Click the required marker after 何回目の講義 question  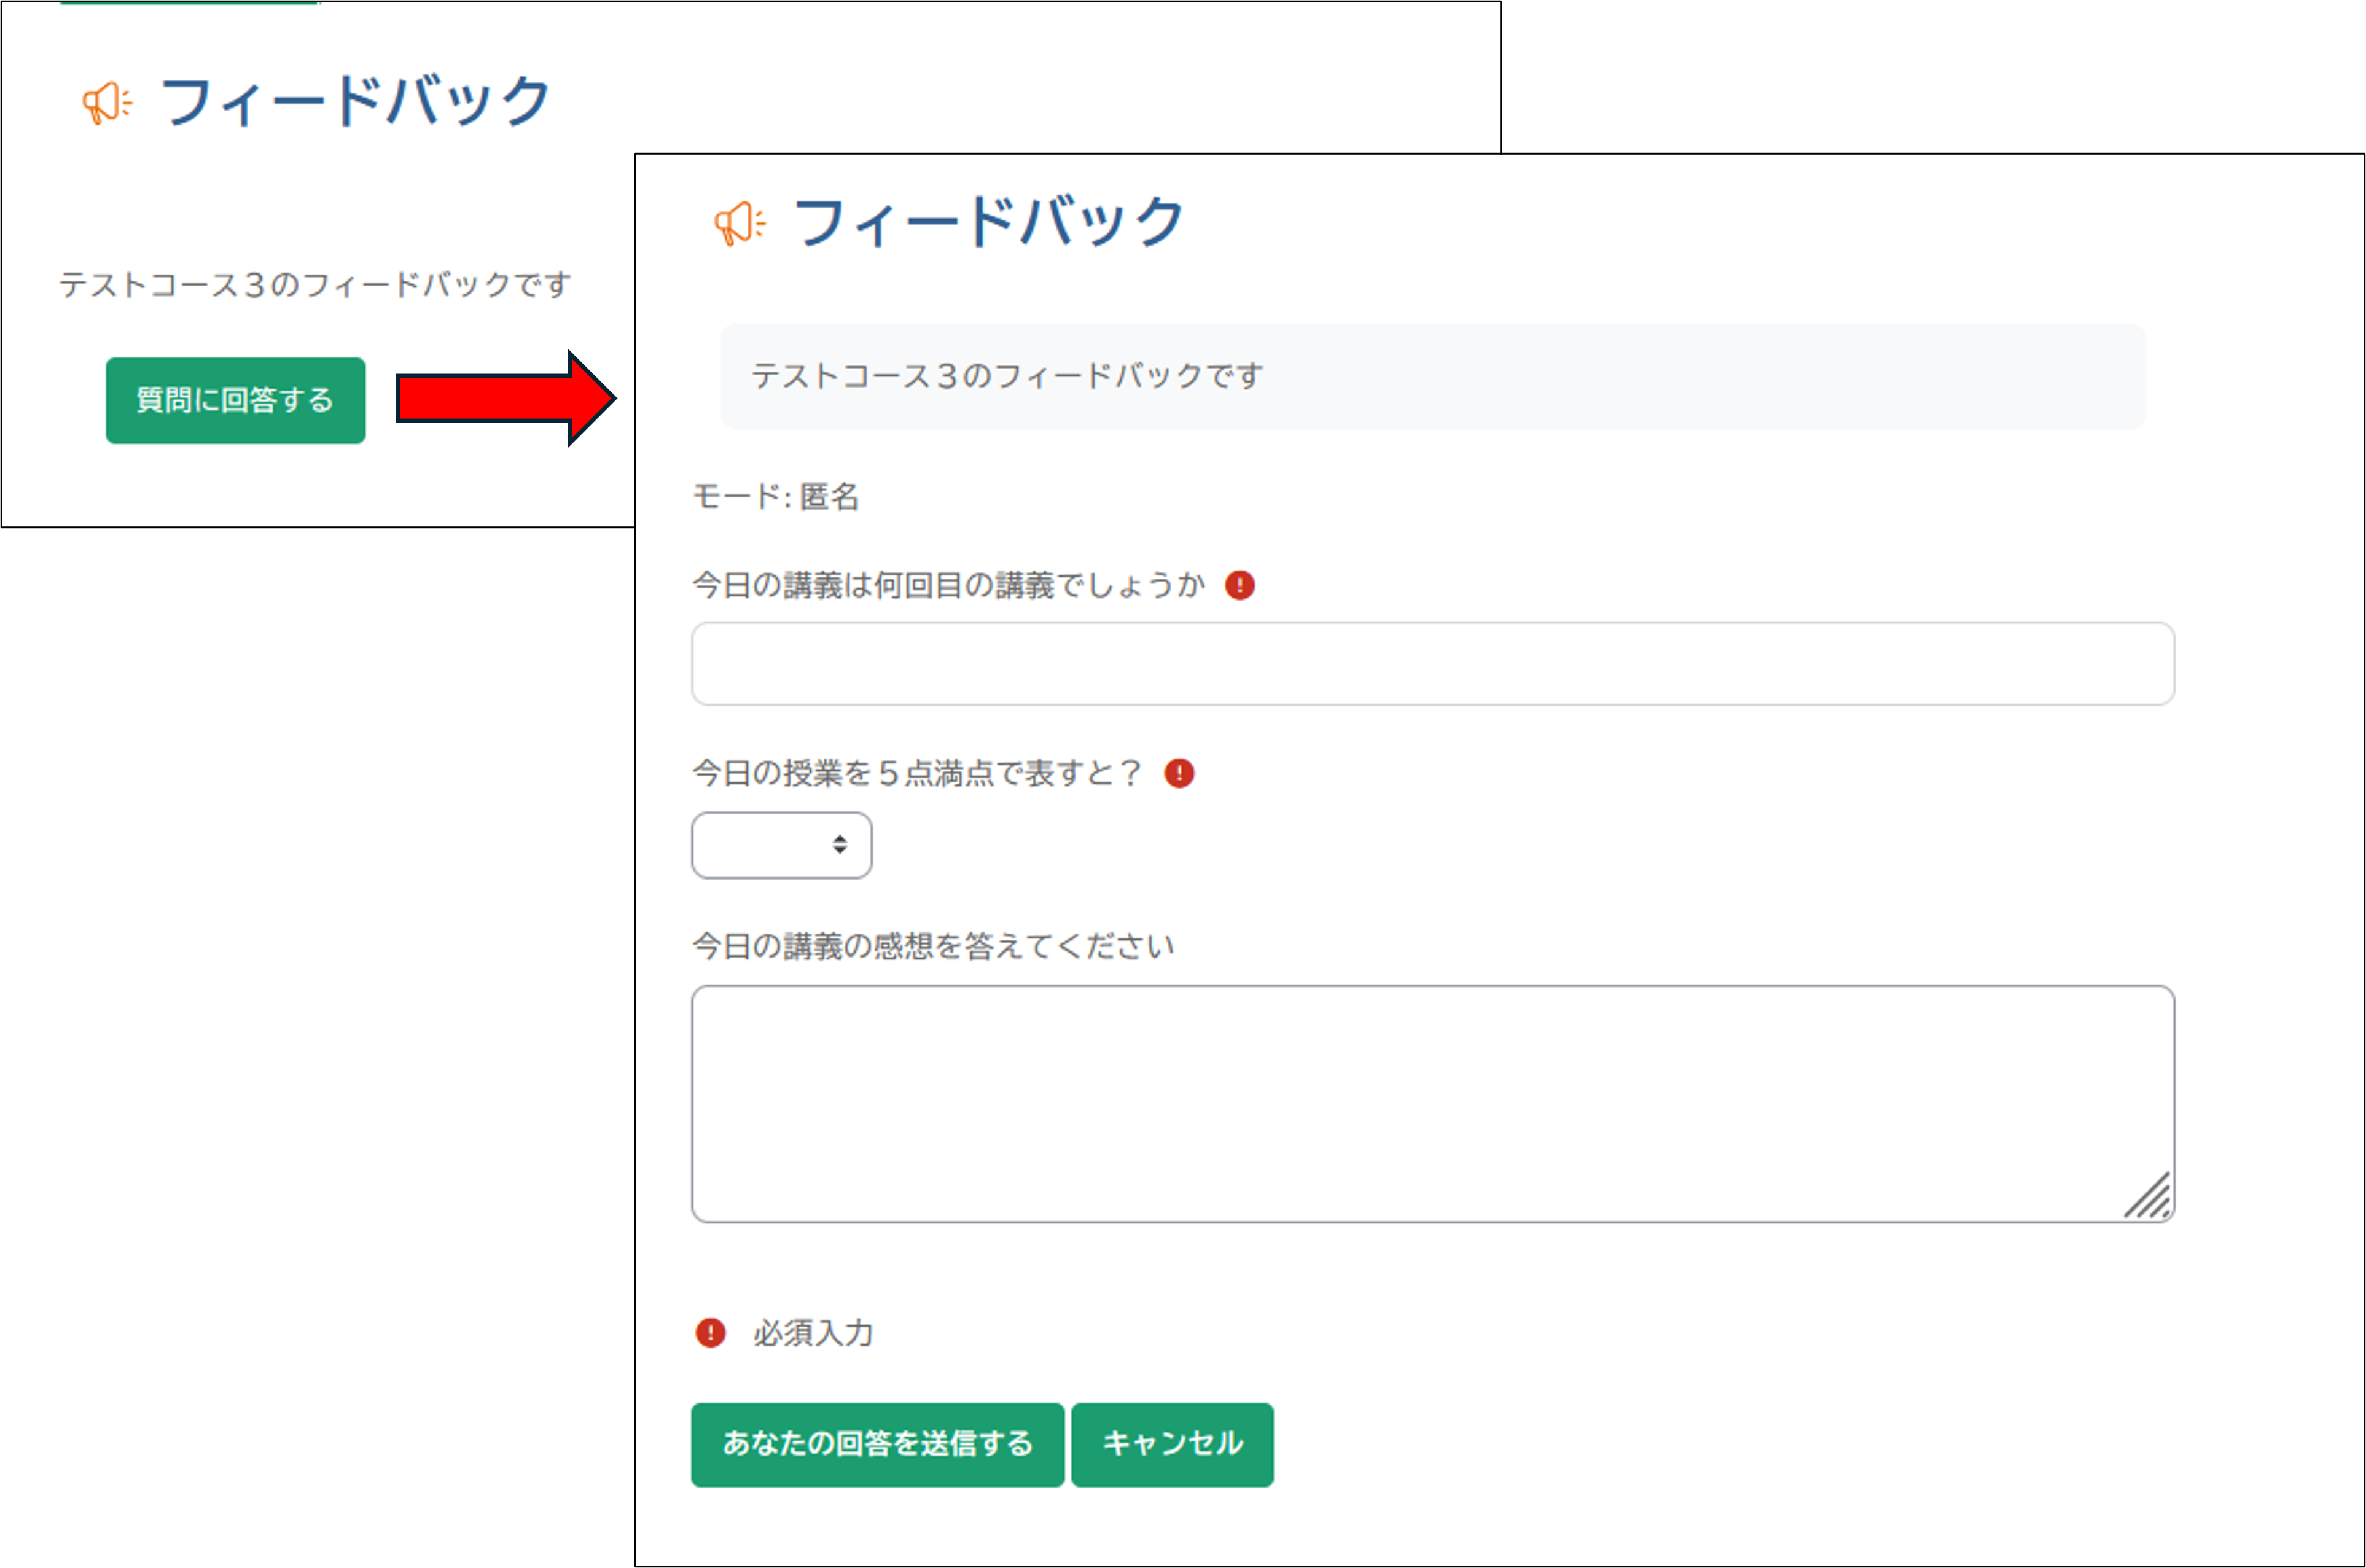point(1240,585)
